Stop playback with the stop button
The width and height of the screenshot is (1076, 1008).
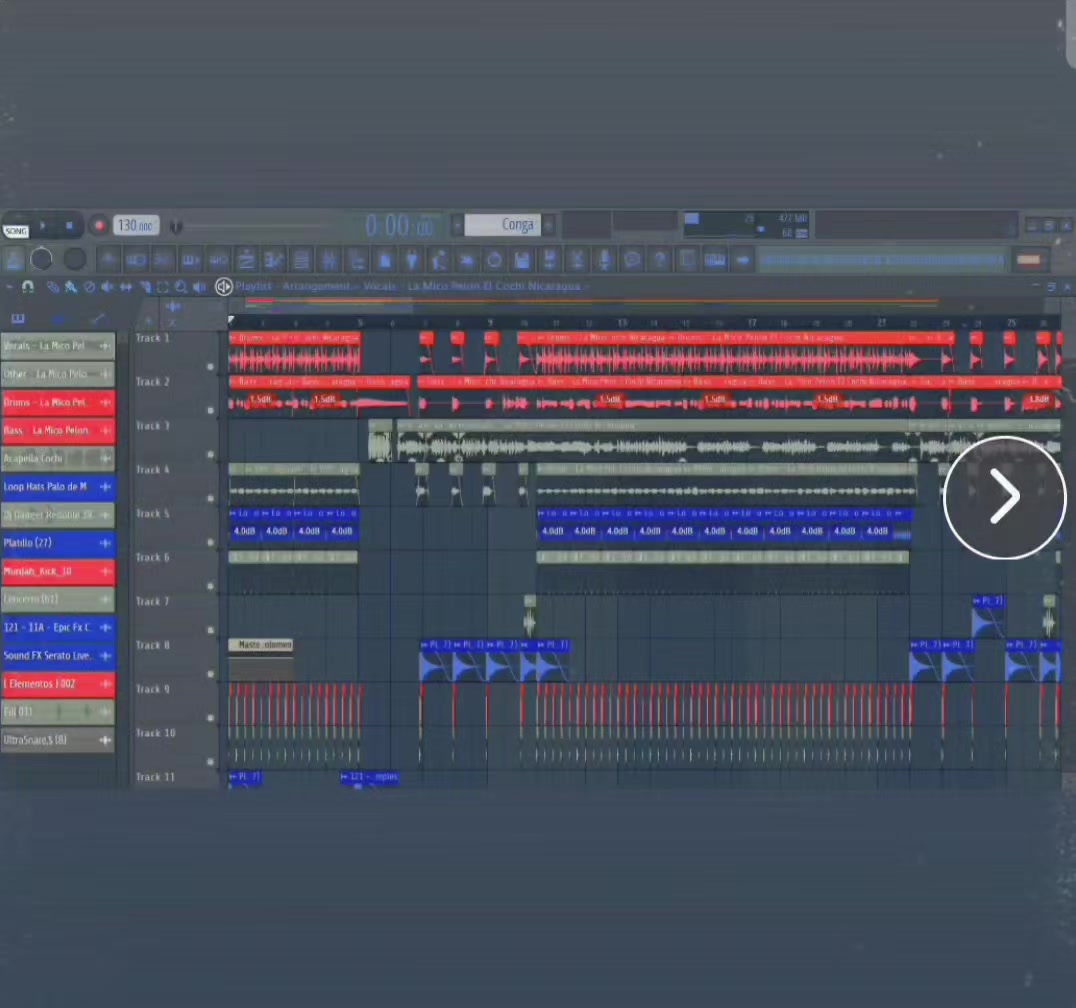pos(69,225)
